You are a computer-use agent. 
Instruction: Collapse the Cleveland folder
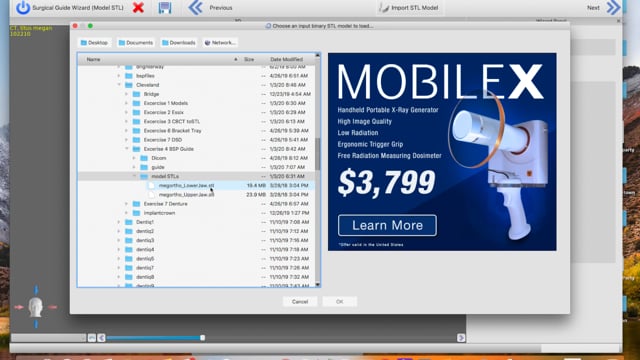(119, 85)
